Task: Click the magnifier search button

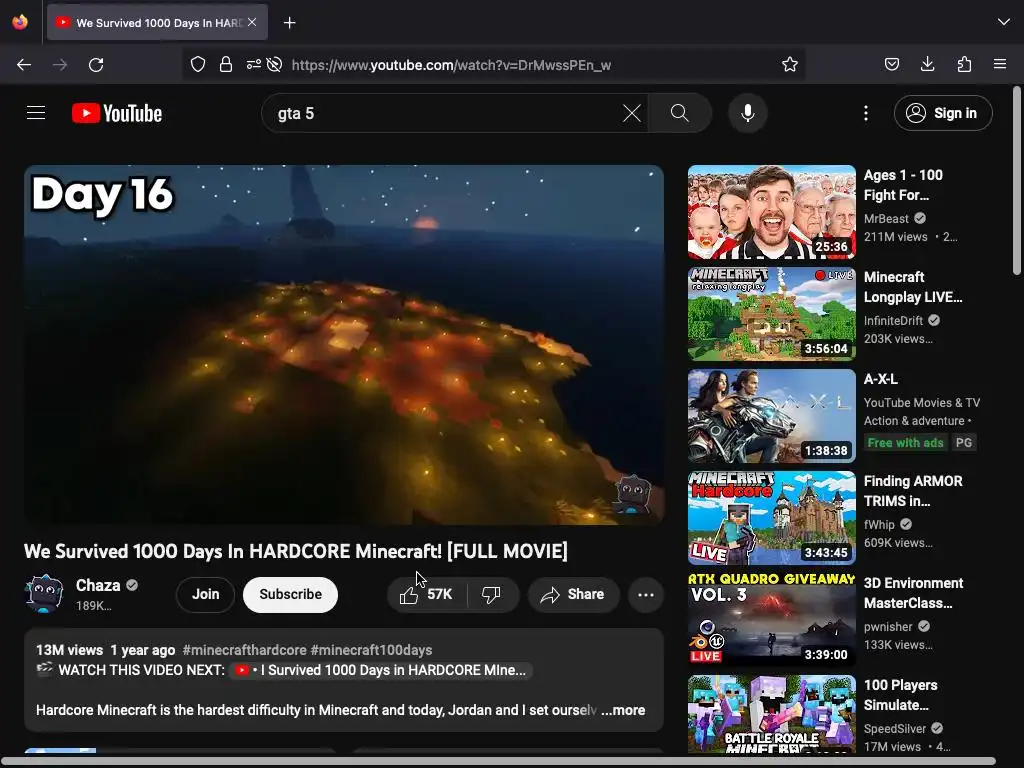Action: click(x=680, y=113)
